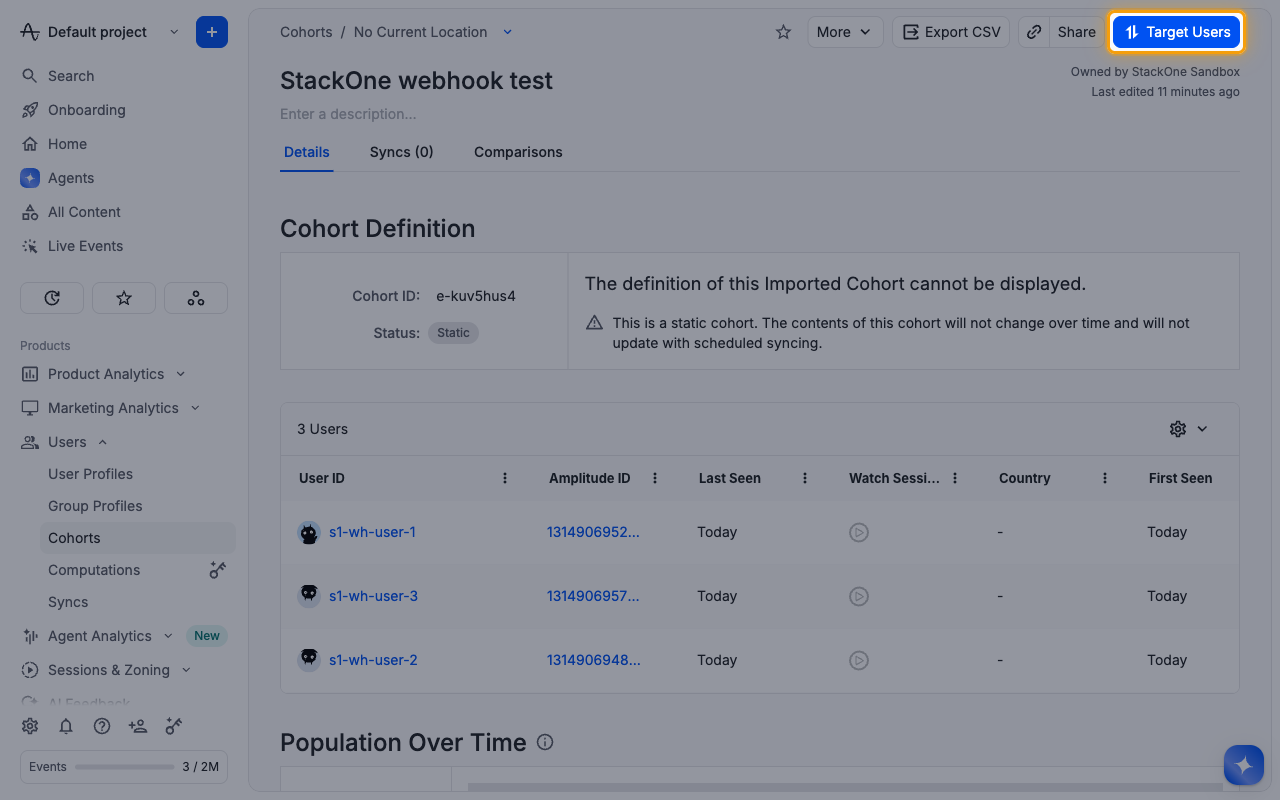This screenshot has width=1280, height=800.
Task: Play session replay for s1-wh-user-1
Action: (859, 532)
